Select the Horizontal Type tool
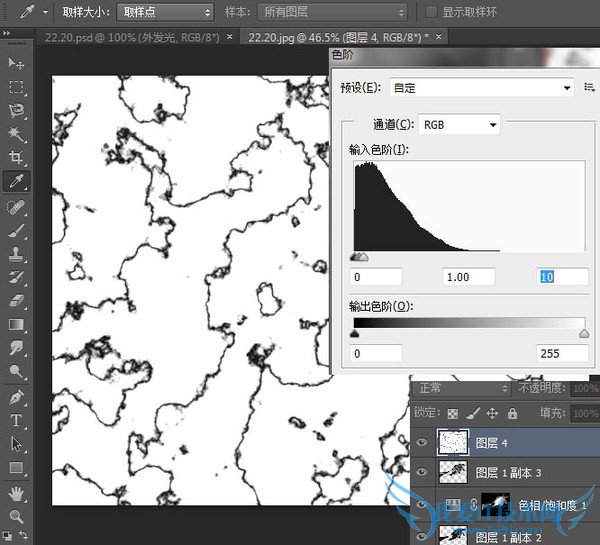 click(17, 420)
